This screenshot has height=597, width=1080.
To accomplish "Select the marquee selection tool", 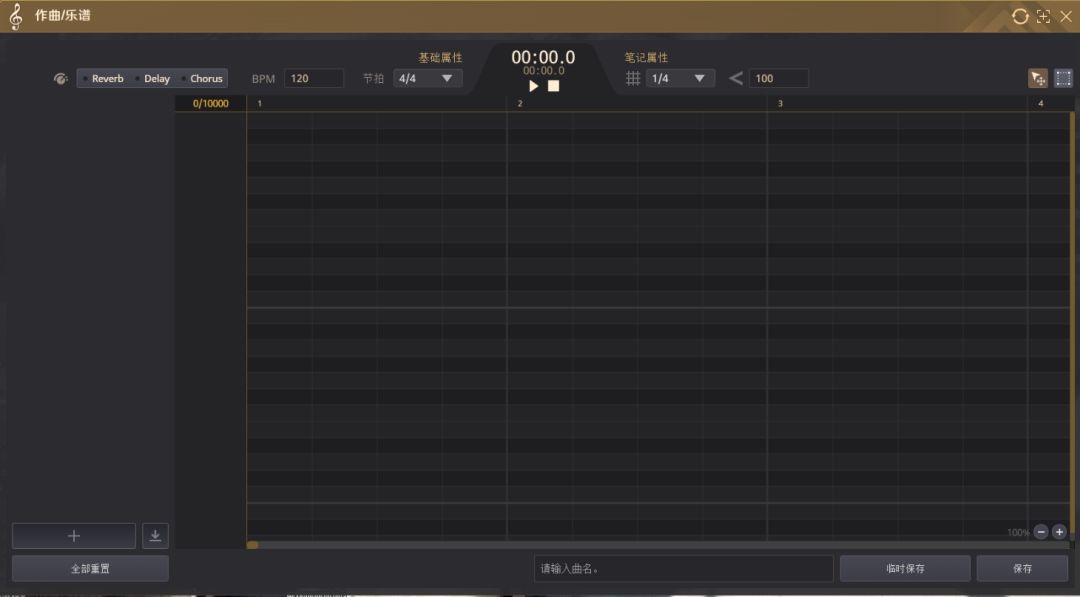I will coord(1063,78).
